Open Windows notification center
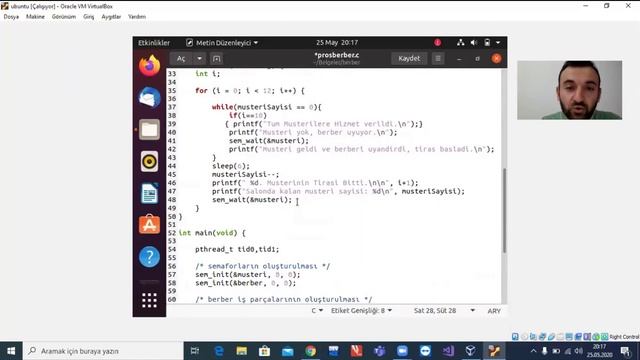 [x=625, y=351]
